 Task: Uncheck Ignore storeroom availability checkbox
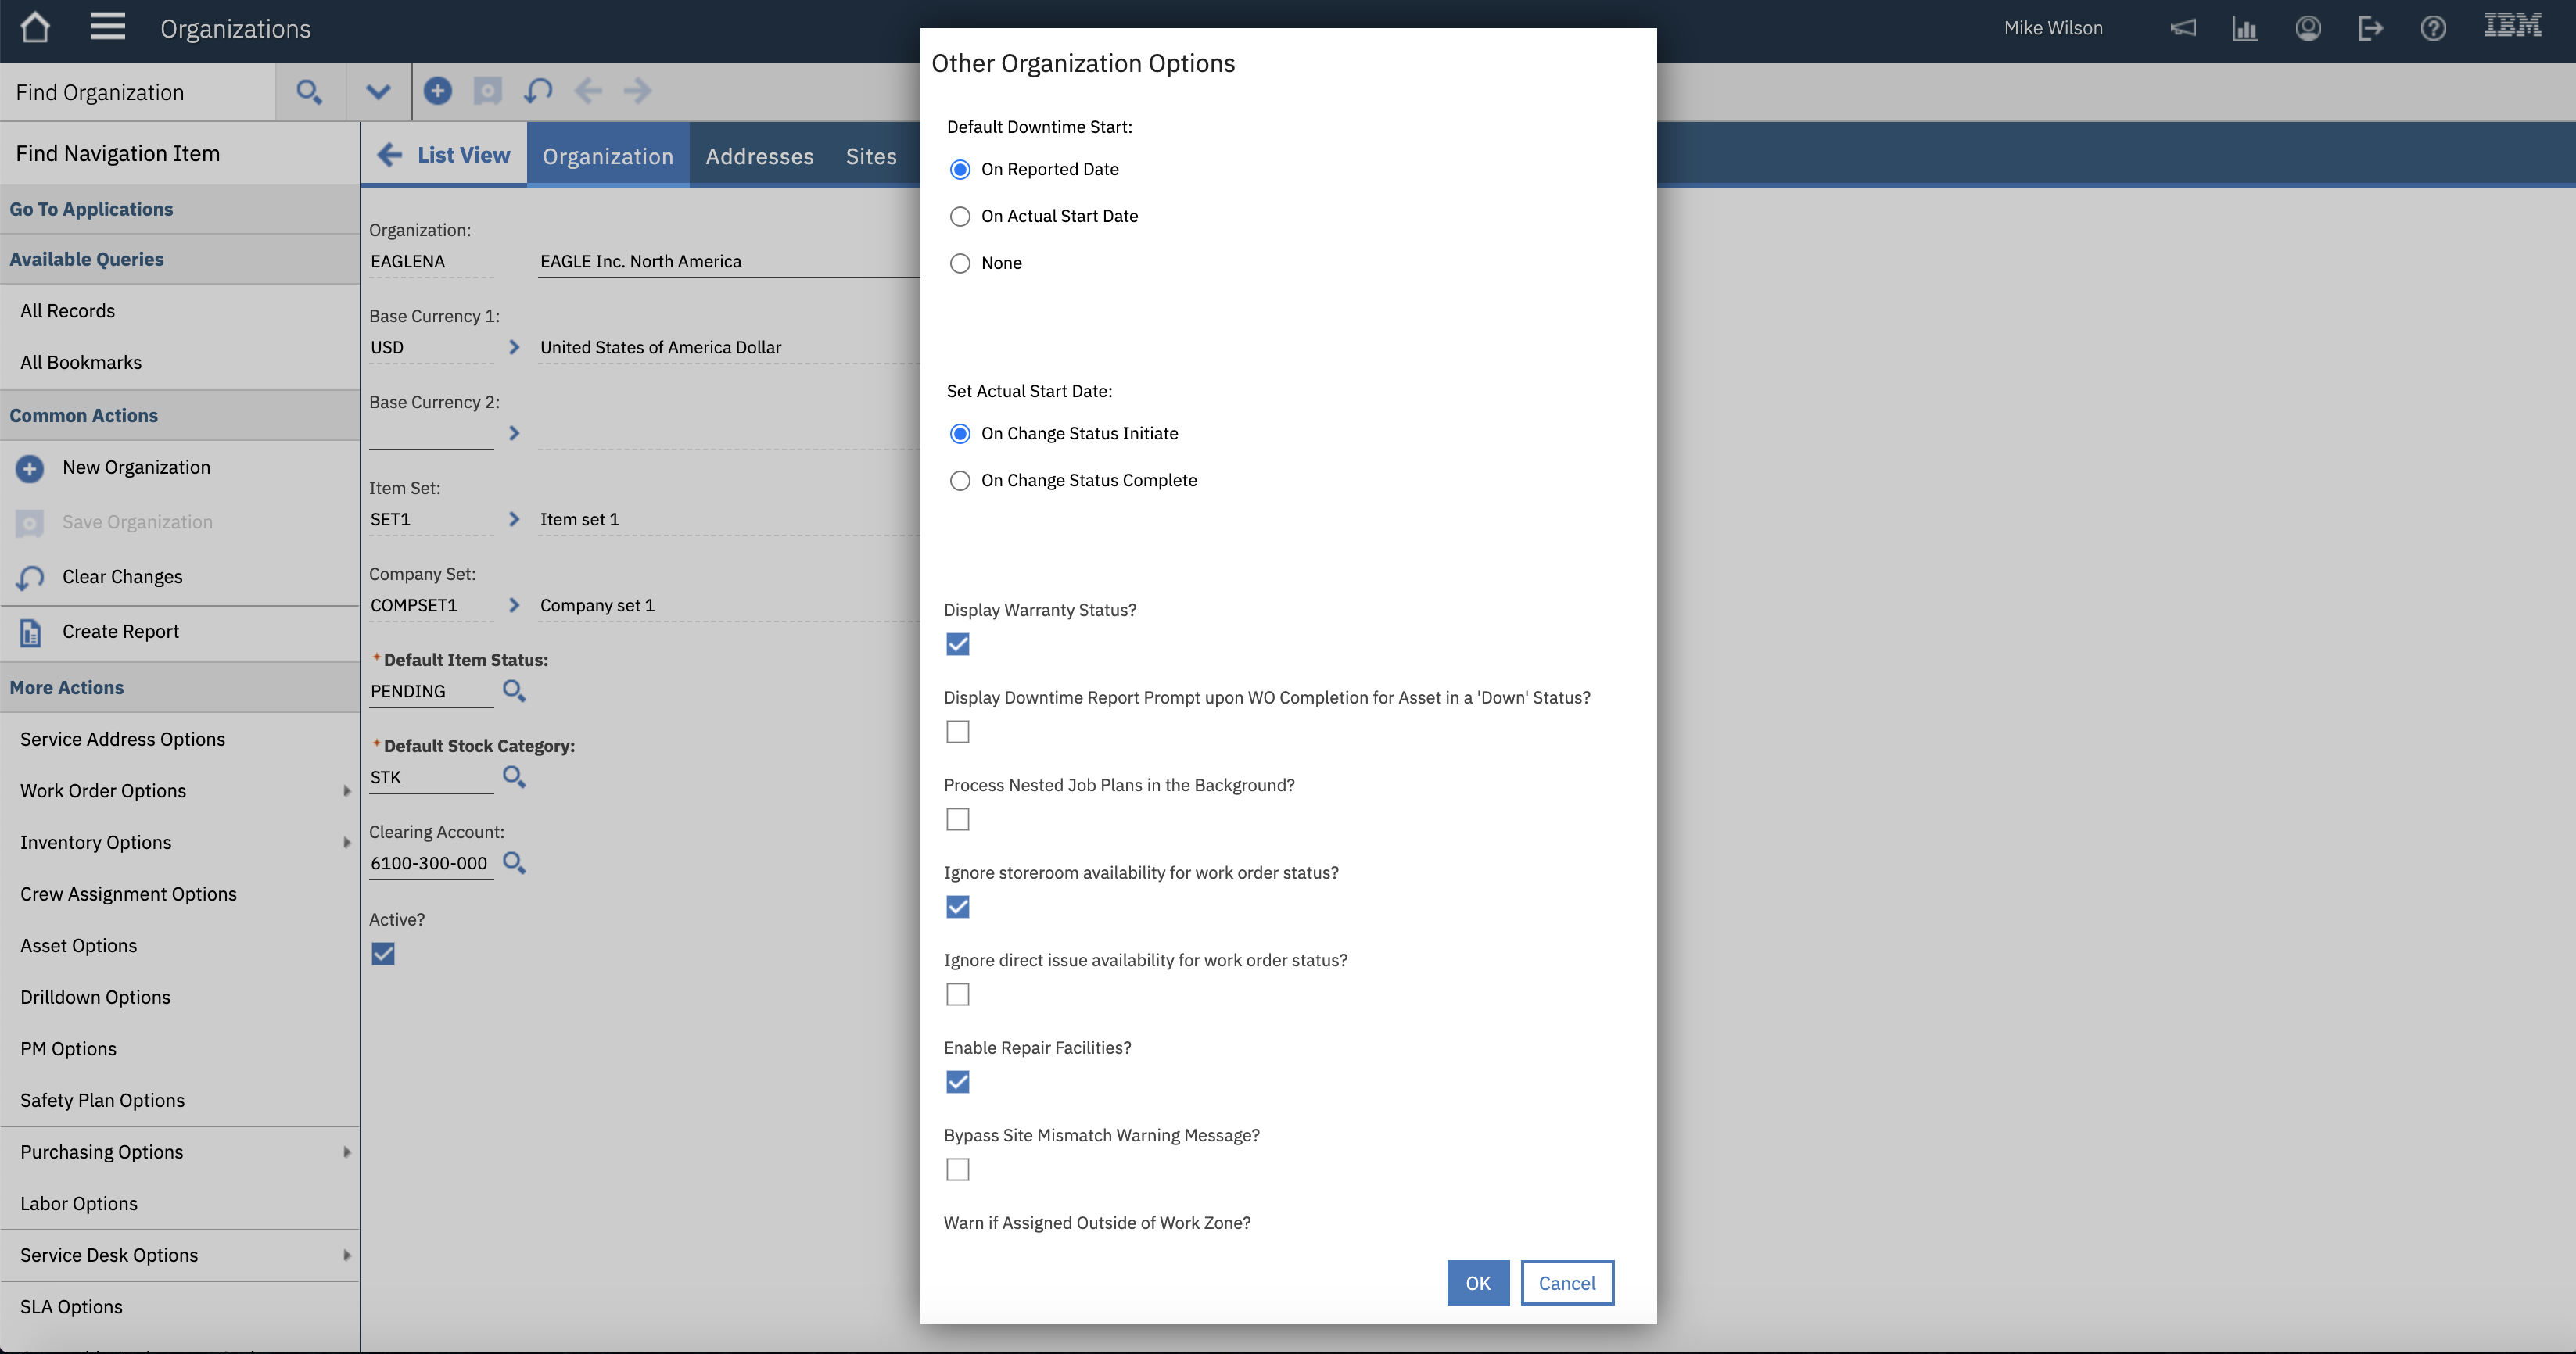(x=957, y=907)
